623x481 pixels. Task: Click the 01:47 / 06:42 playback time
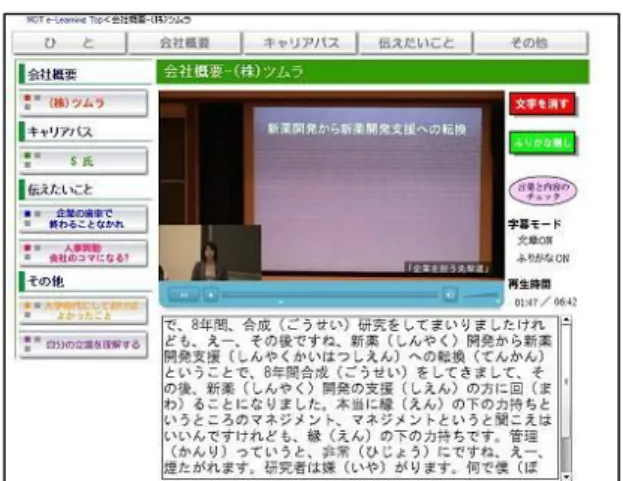(546, 302)
